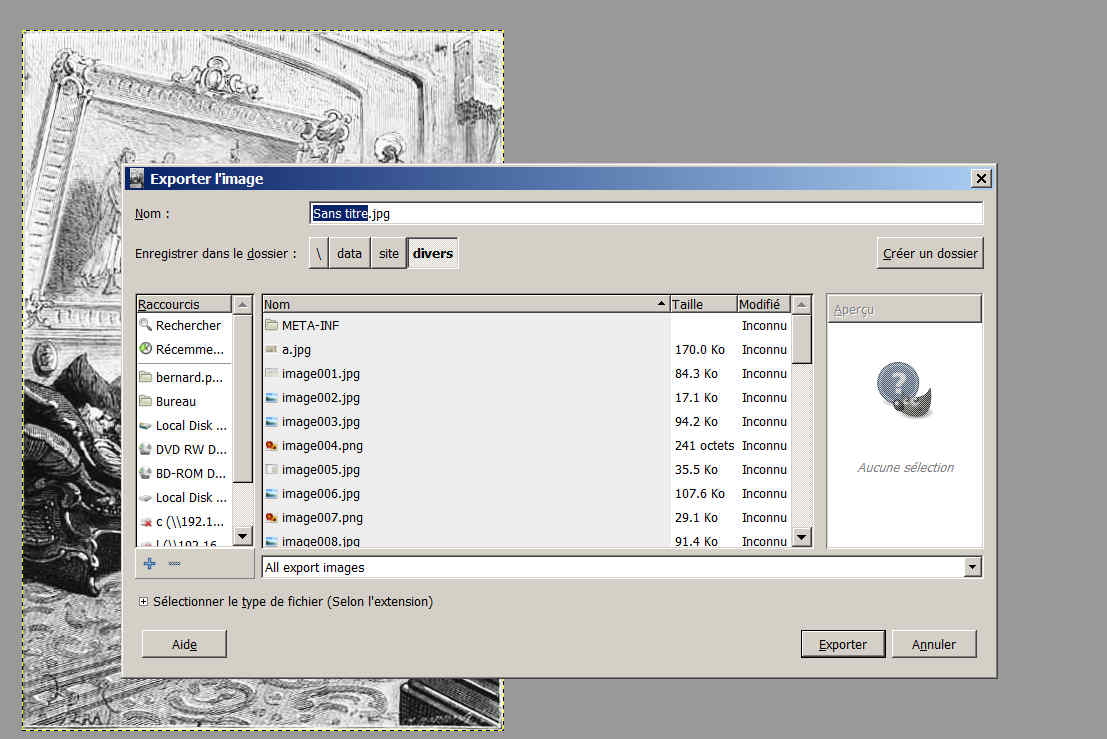Sort files by the Taille column
This screenshot has height=739, width=1107.
coord(702,304)
